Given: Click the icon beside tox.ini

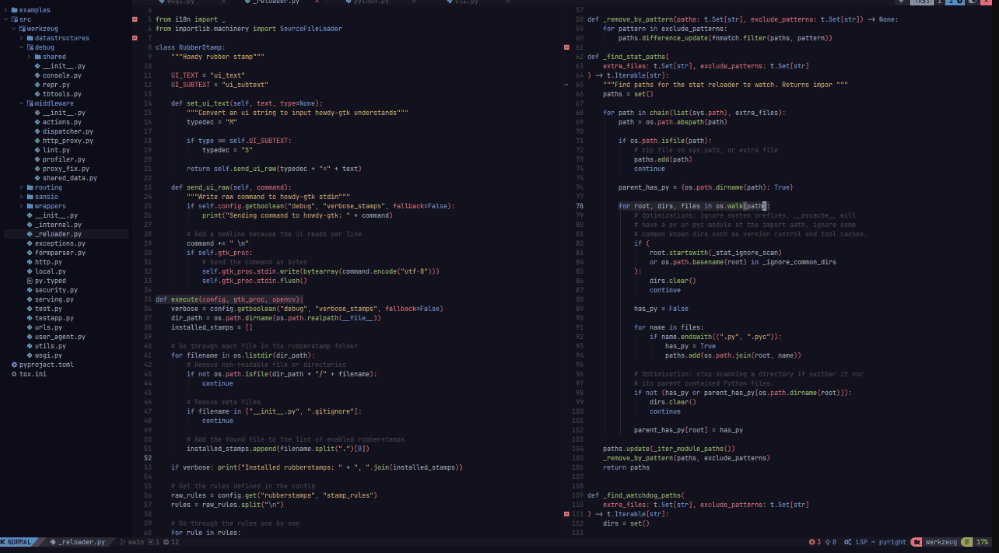Looking at the screenshot, I should click(14, 374).
